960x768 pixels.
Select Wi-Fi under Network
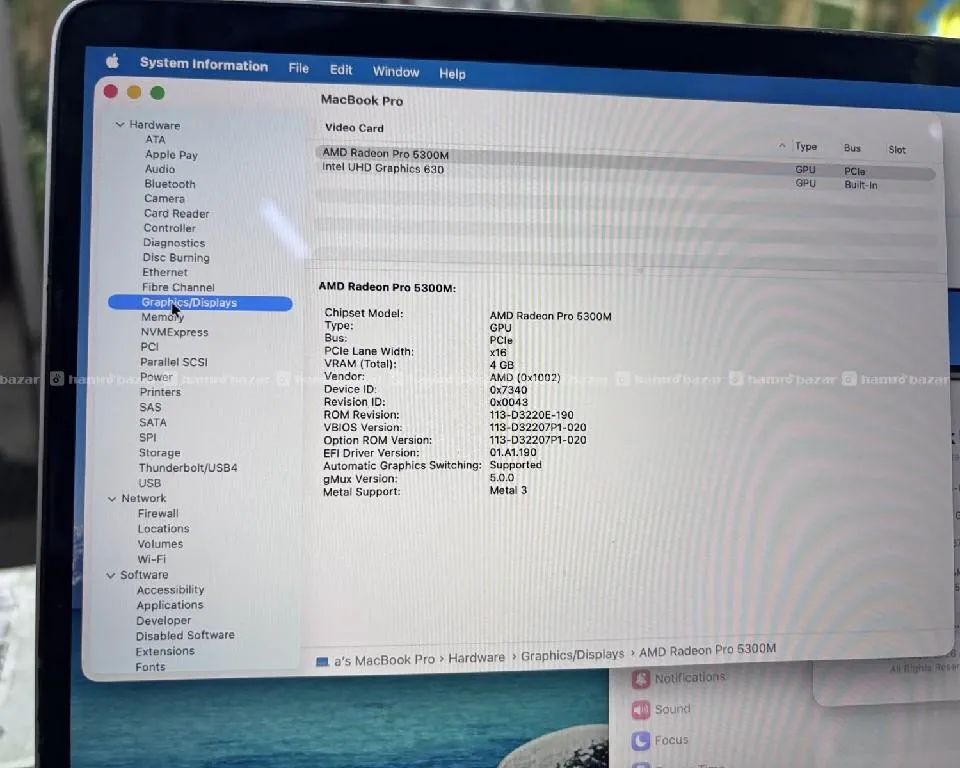coord(151,559)
